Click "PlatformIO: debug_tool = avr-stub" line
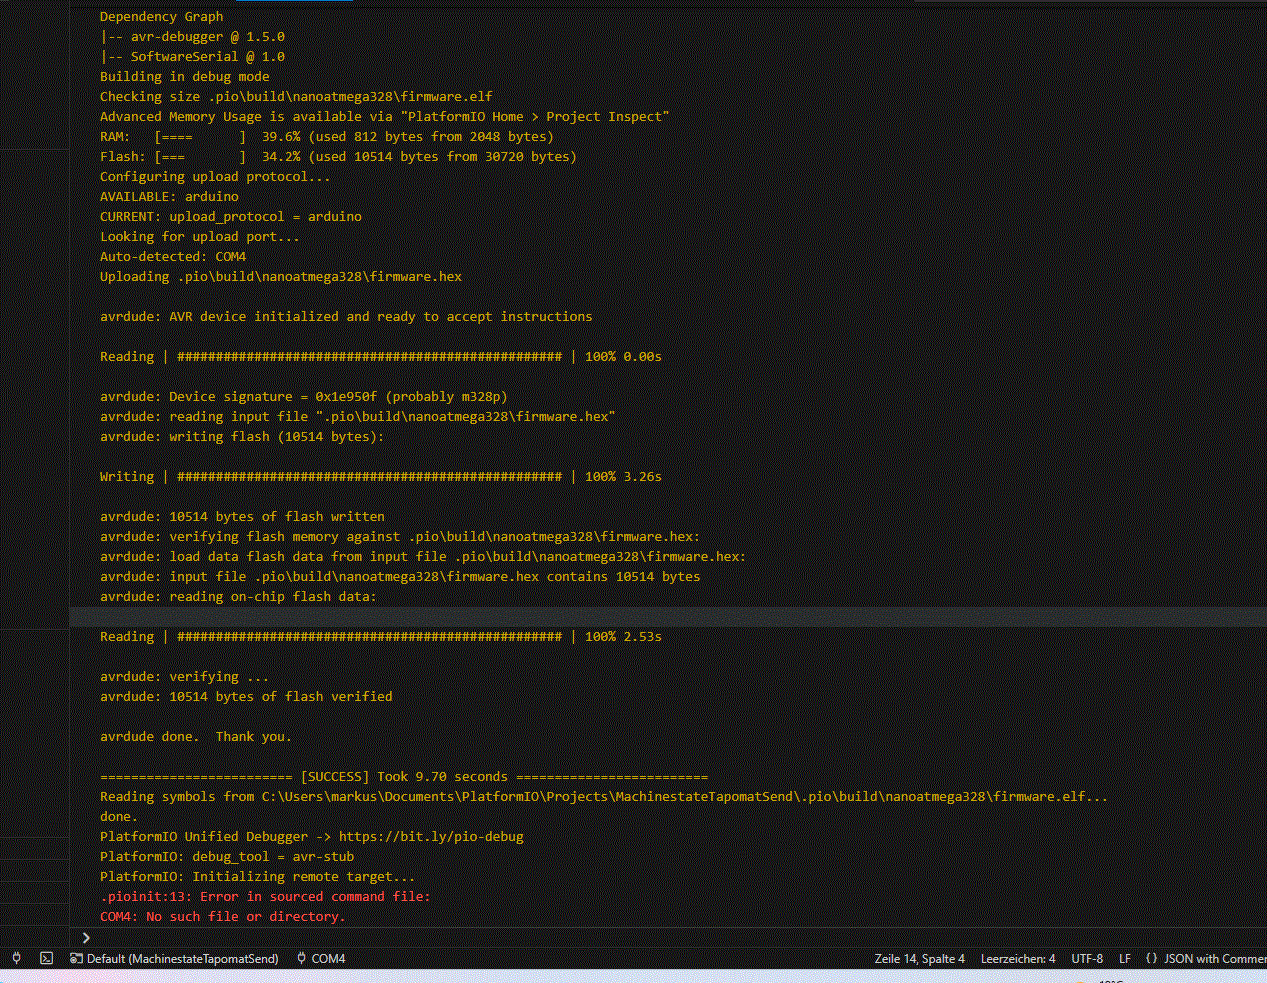The image size is (1267, 983). [x=227, y=856]
